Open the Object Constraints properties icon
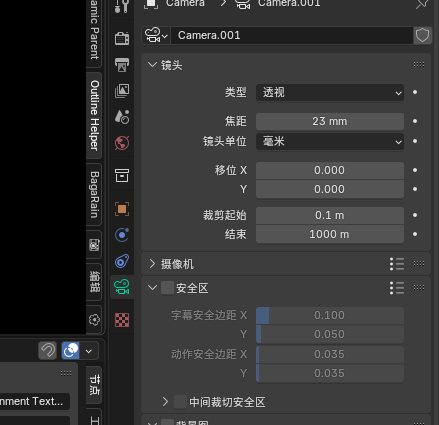The height and width of the screenshot is (425, 439). (122, 261)
